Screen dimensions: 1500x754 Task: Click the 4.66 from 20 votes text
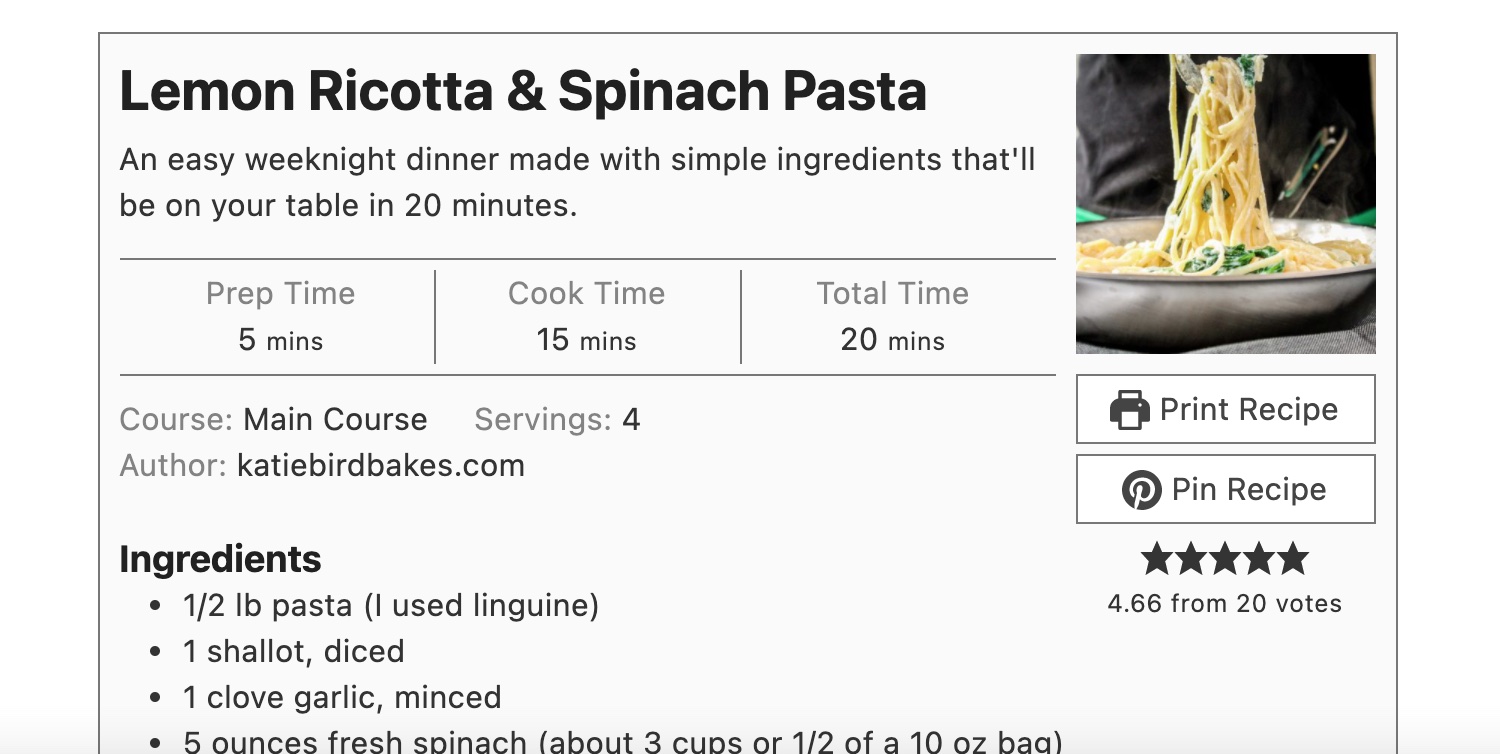point(1225,603)
